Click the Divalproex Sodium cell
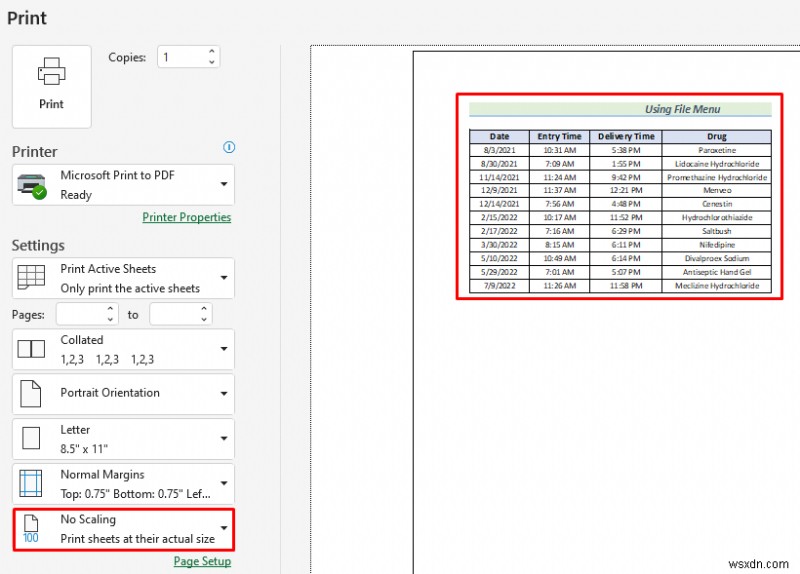Viewport: 800px width, 574px height. pyautogui.click(x=717, y=258)
